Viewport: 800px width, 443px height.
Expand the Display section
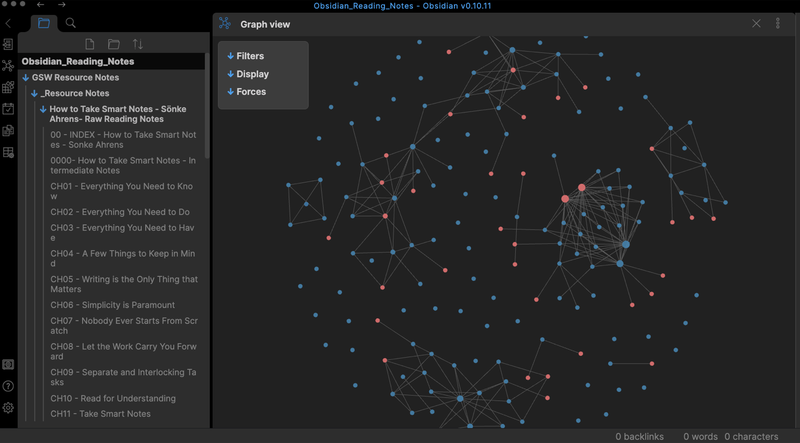(248, 74)
